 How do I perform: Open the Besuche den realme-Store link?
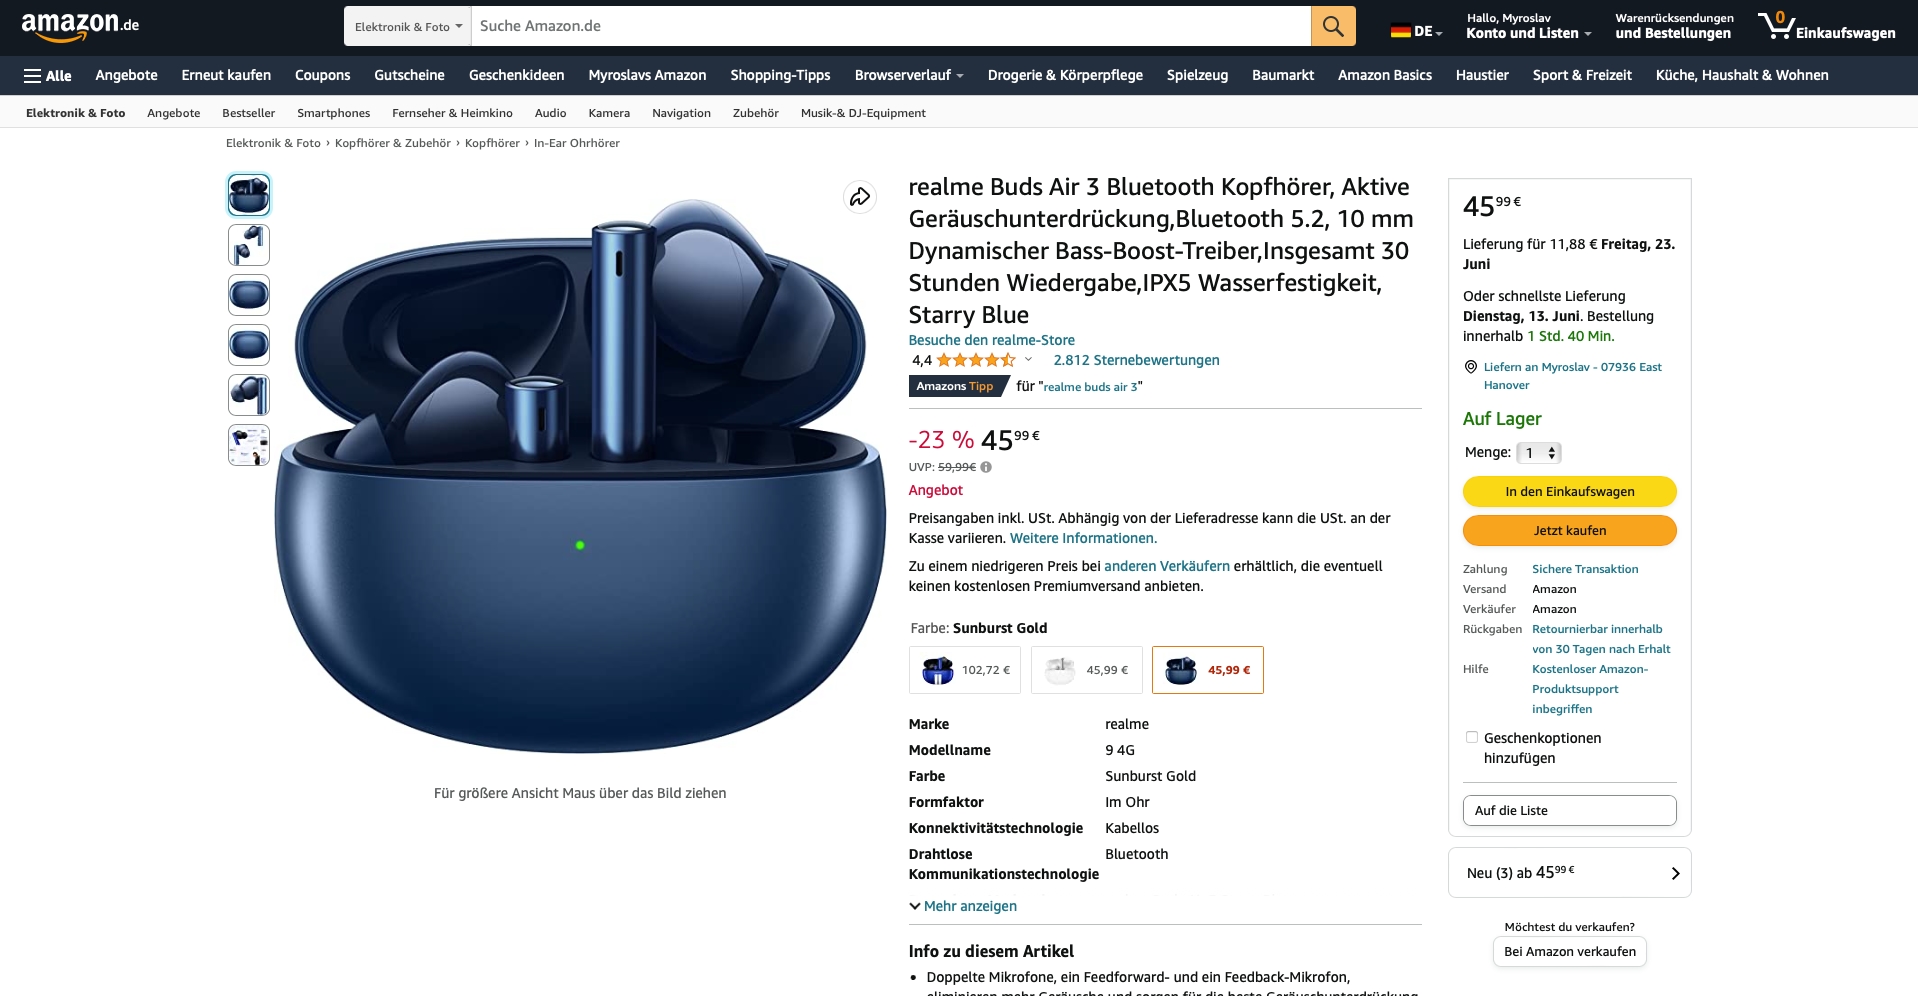[x=991, y=340]
